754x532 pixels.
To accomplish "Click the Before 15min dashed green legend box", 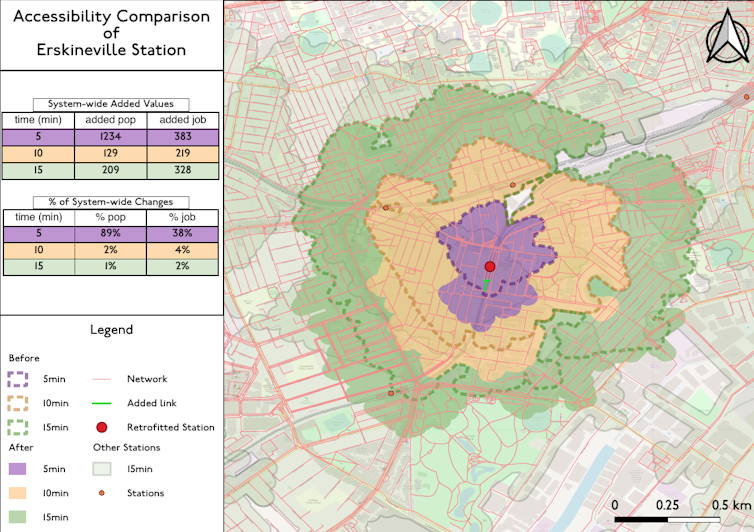I will (x=18, y=428).
